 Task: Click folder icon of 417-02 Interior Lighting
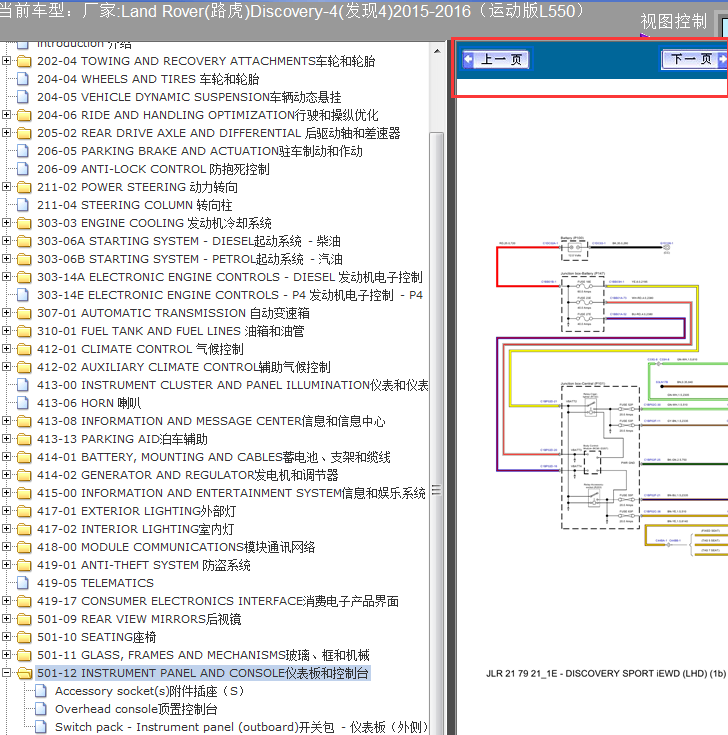24,529
